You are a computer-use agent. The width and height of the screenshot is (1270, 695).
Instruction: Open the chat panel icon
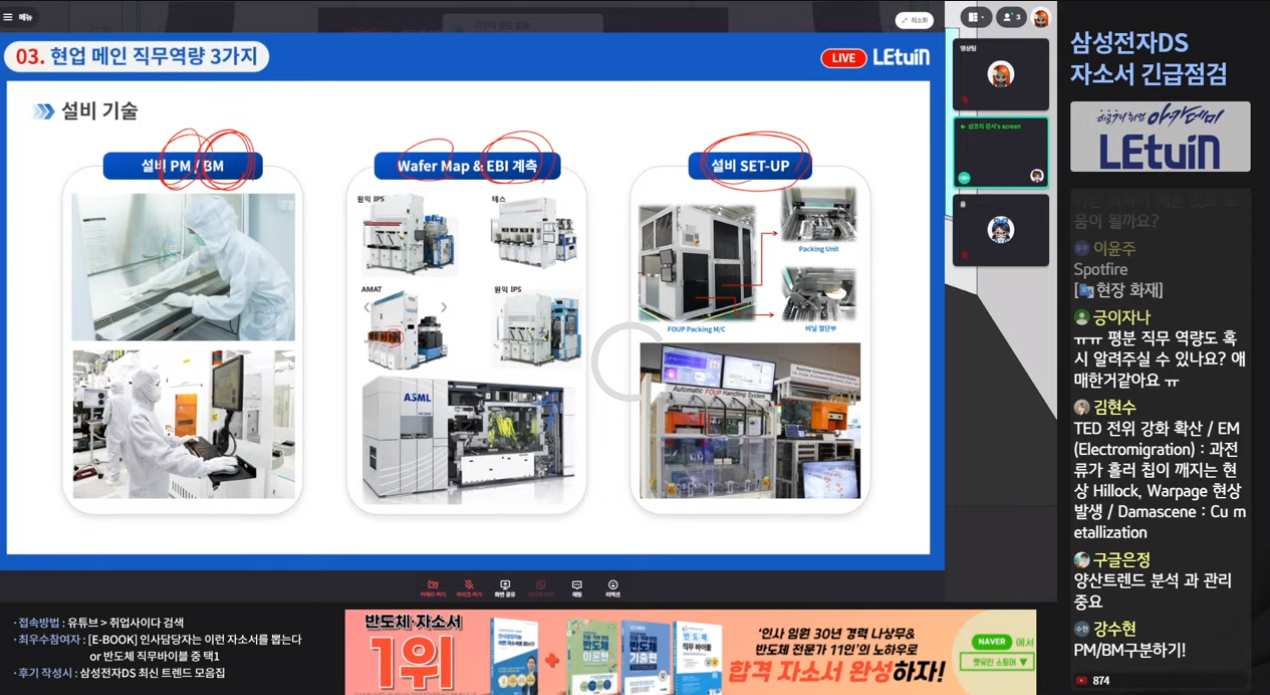pos(577,587)
